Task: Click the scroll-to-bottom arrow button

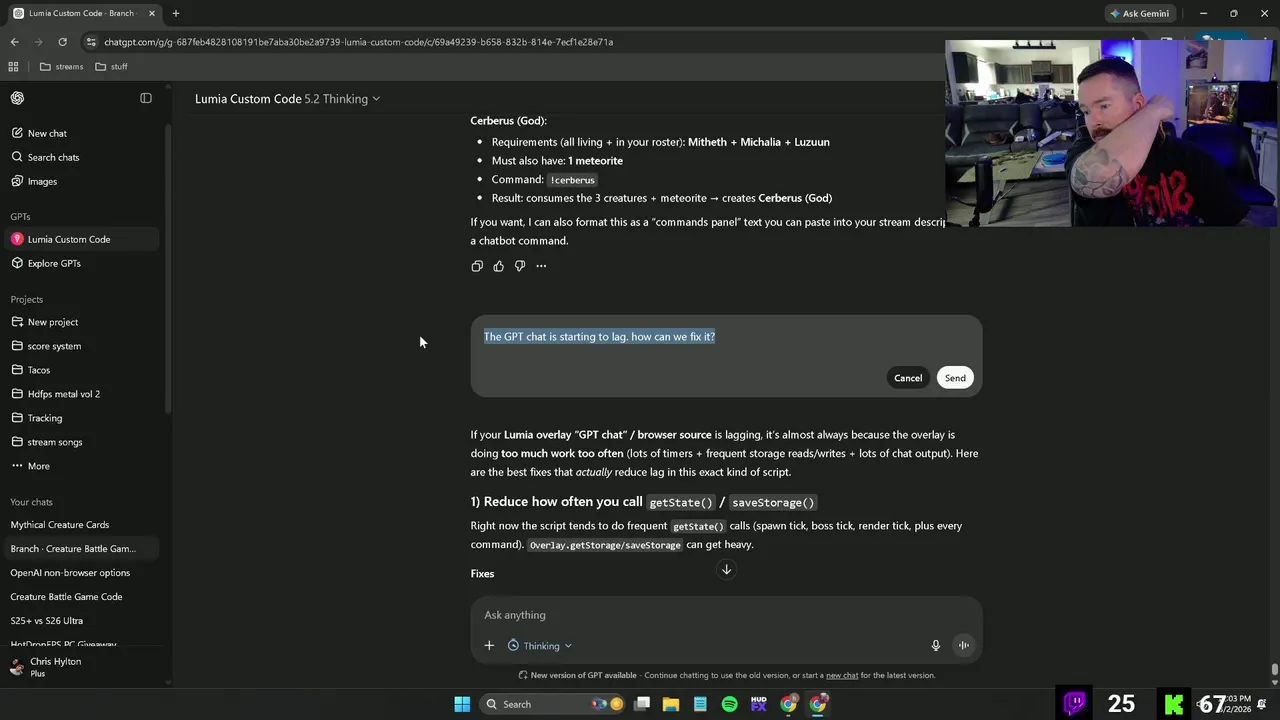Action: click(x=727, y=570)
